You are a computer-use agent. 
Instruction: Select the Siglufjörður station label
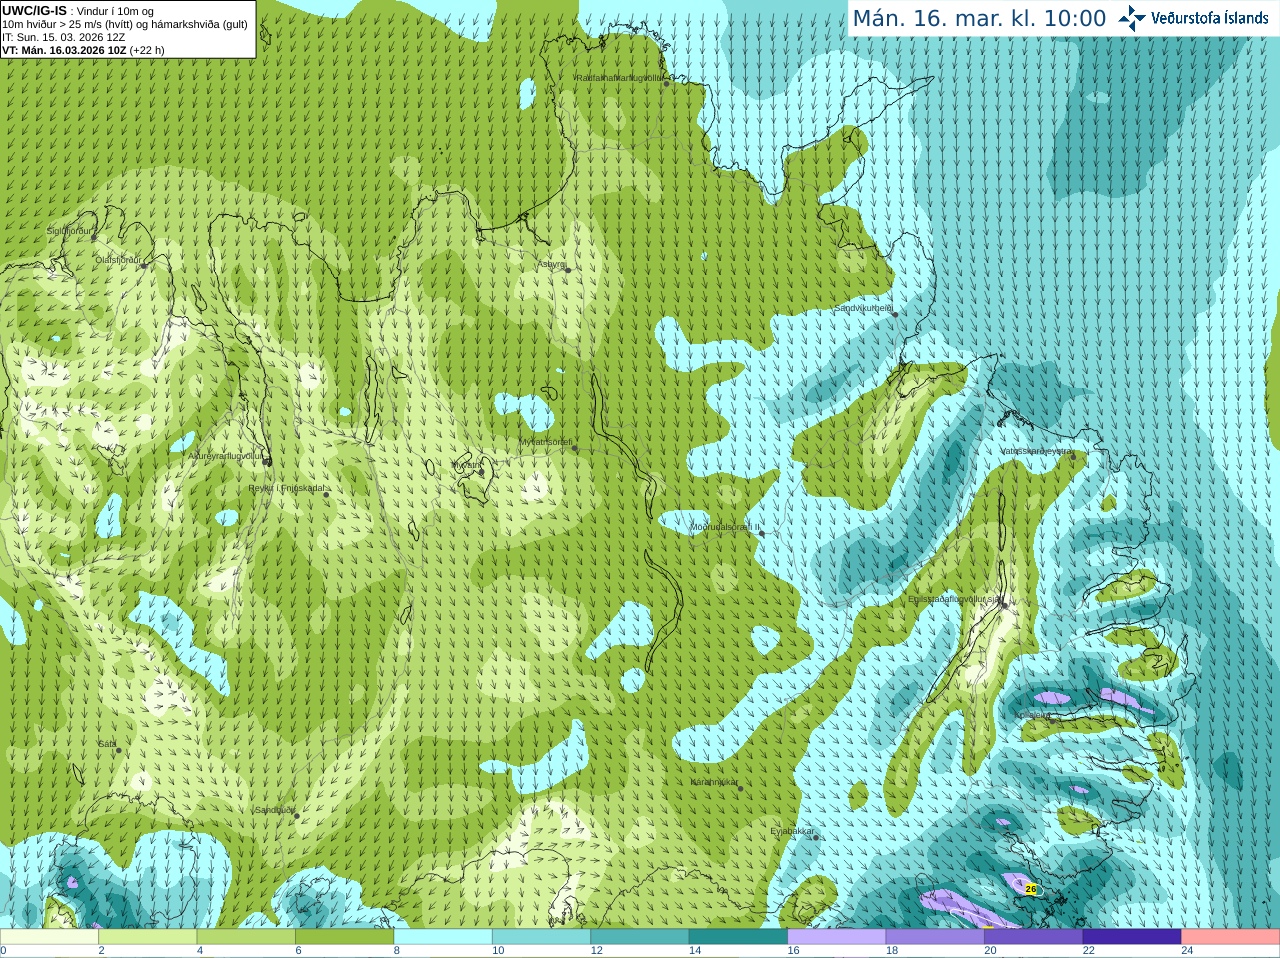click(69, 231)
